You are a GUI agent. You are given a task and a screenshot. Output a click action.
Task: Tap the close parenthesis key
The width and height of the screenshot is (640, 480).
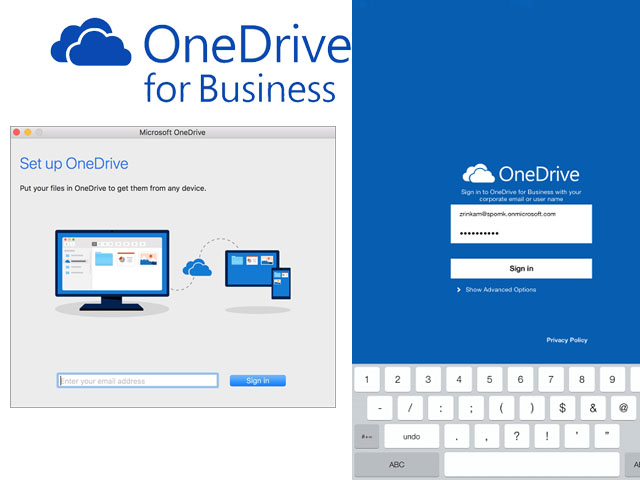coord(532,408)
